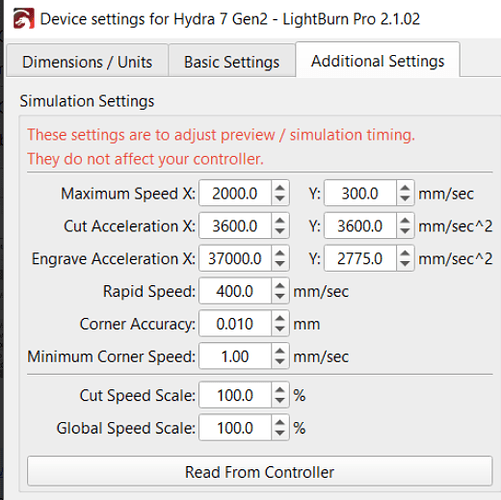This screenshot has width=501, height=500.
Task: Focus the Minimum Corner Speed field
Action: click(235, 356)
